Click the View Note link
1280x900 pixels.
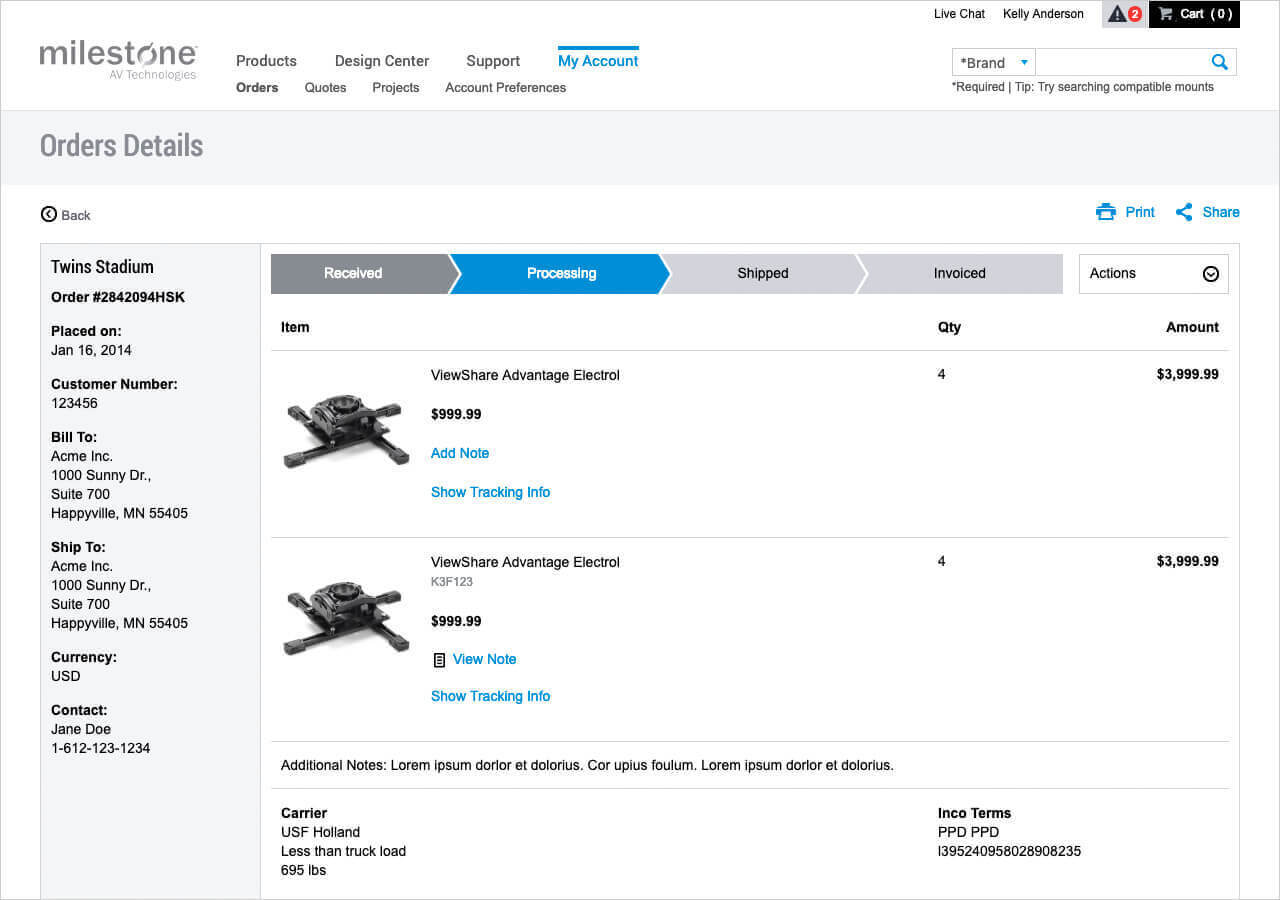[x=484, y=659]
